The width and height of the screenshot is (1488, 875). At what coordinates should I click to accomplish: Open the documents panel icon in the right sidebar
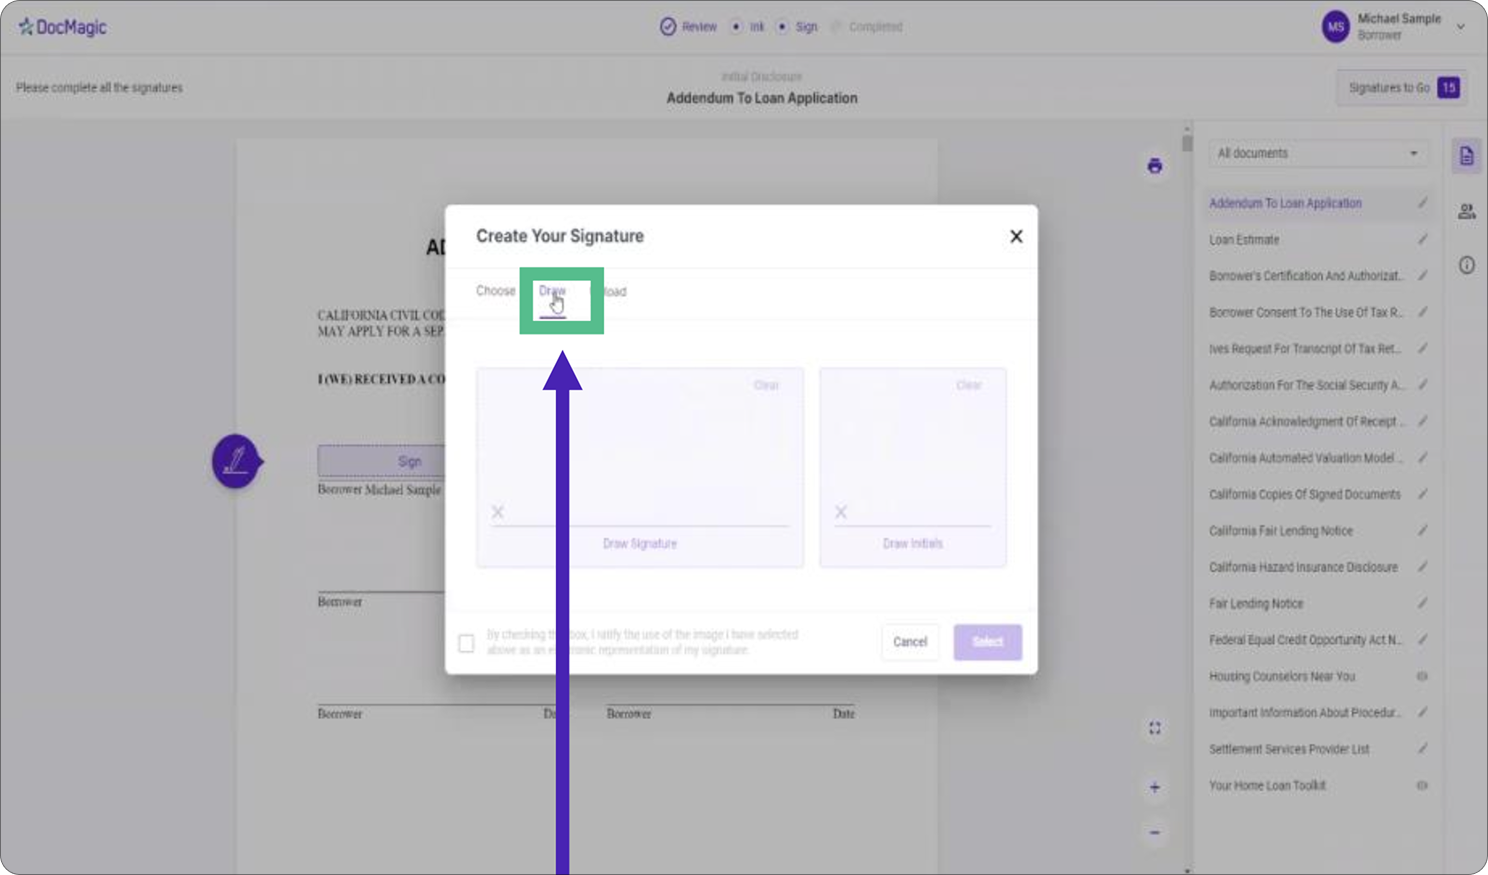tap(1466, 156)
